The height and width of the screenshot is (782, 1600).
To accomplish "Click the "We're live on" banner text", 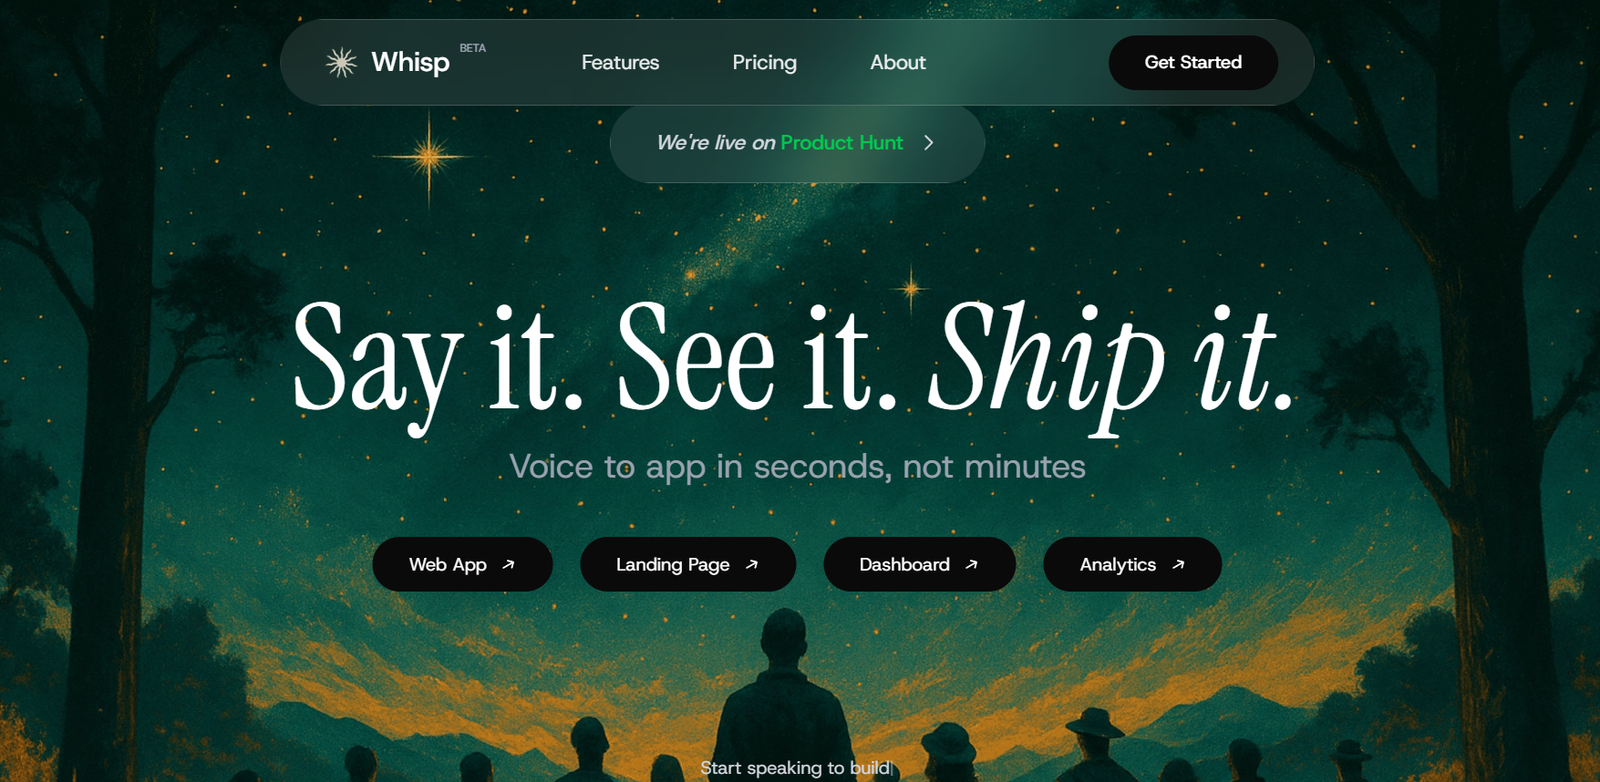I will pyautogui.click(x=716, y=143).
